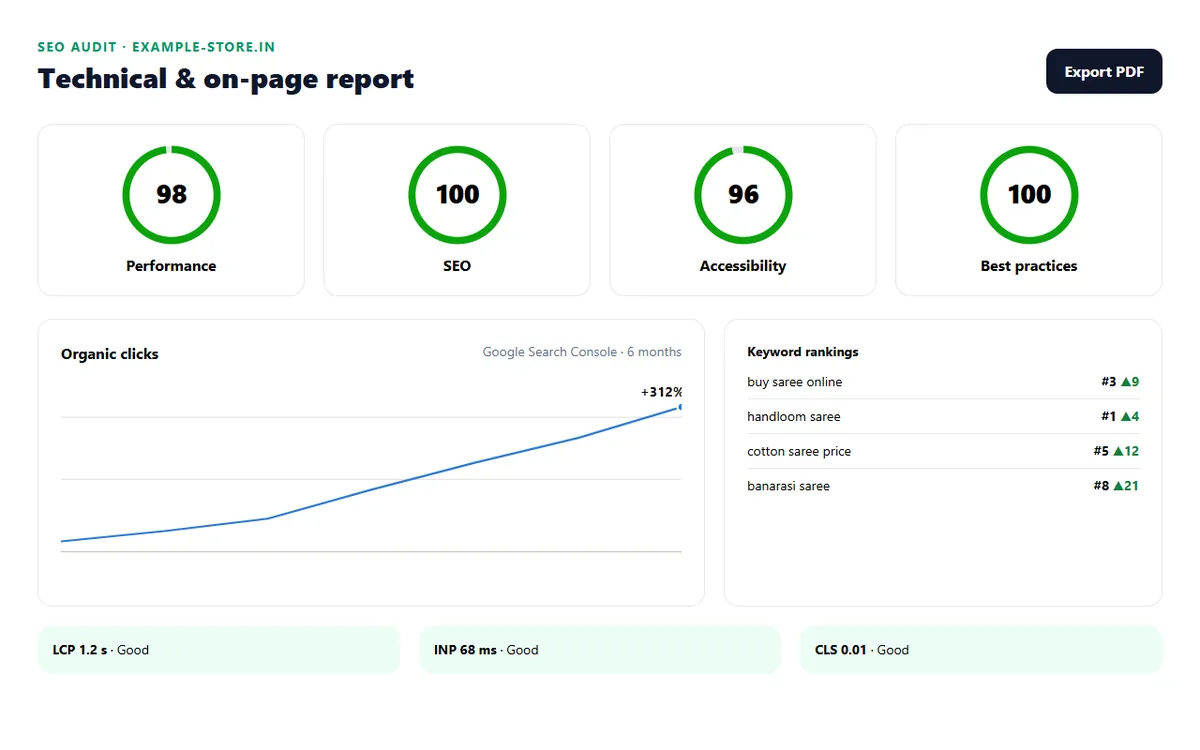The image size is (1200, 750).
Task: Click the Best practices card label
Action: [x=1029, y=266]
